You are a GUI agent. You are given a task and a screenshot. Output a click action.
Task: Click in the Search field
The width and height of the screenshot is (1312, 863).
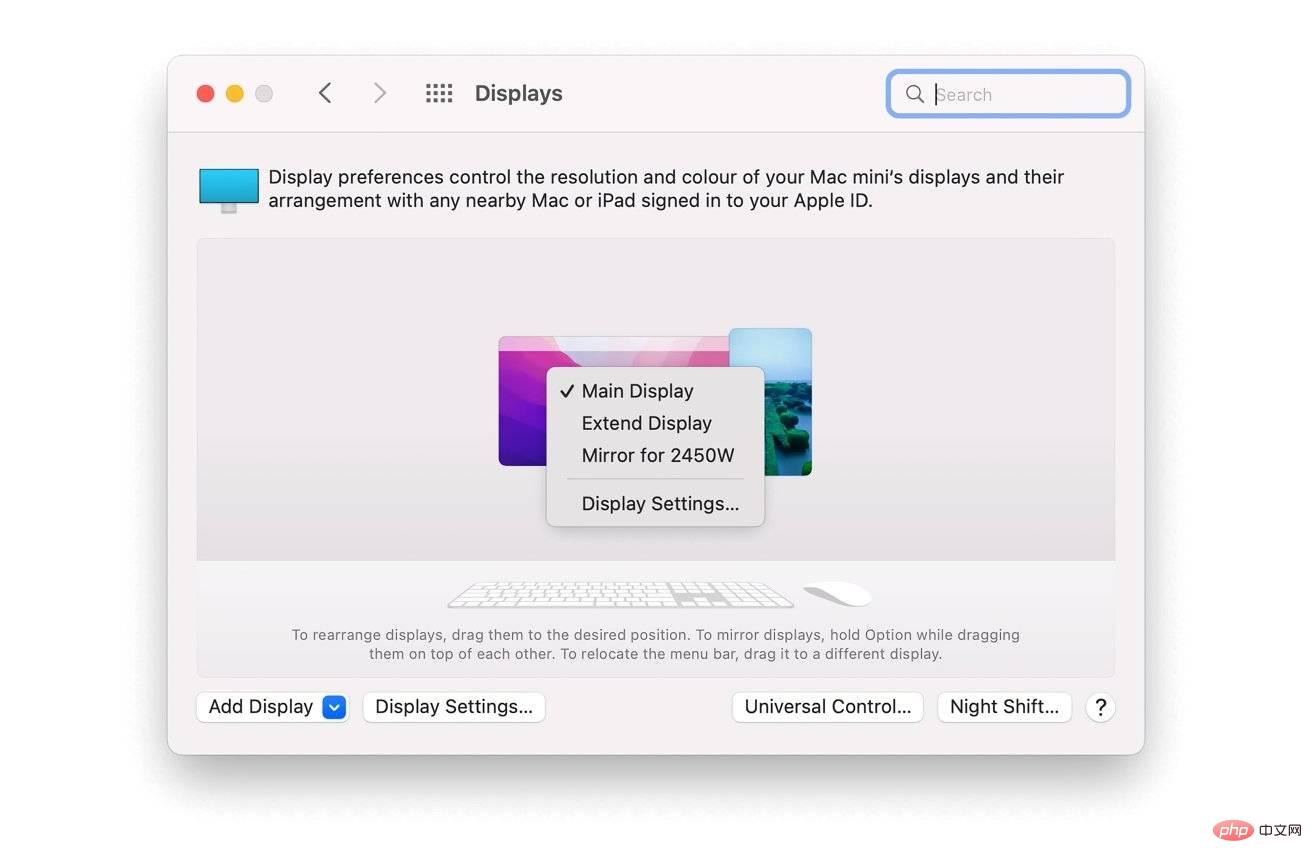(1008, 94)
